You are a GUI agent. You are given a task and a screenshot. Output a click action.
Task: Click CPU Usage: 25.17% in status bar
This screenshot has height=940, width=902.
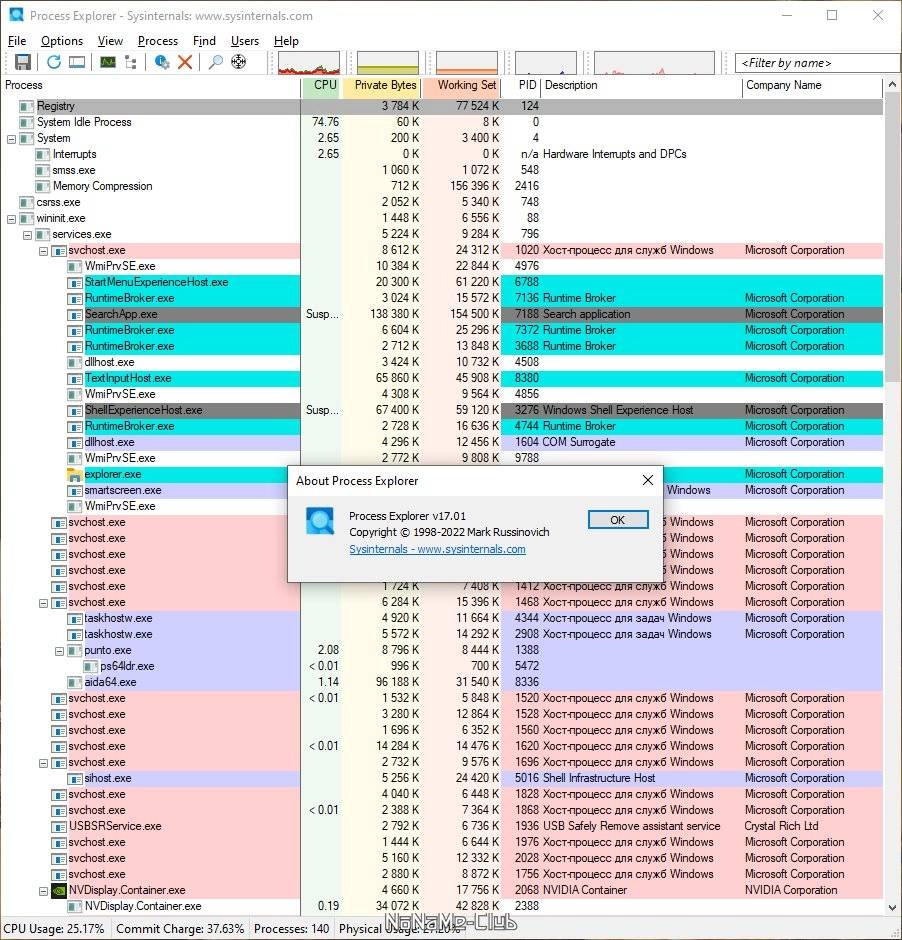click(54, 929)
